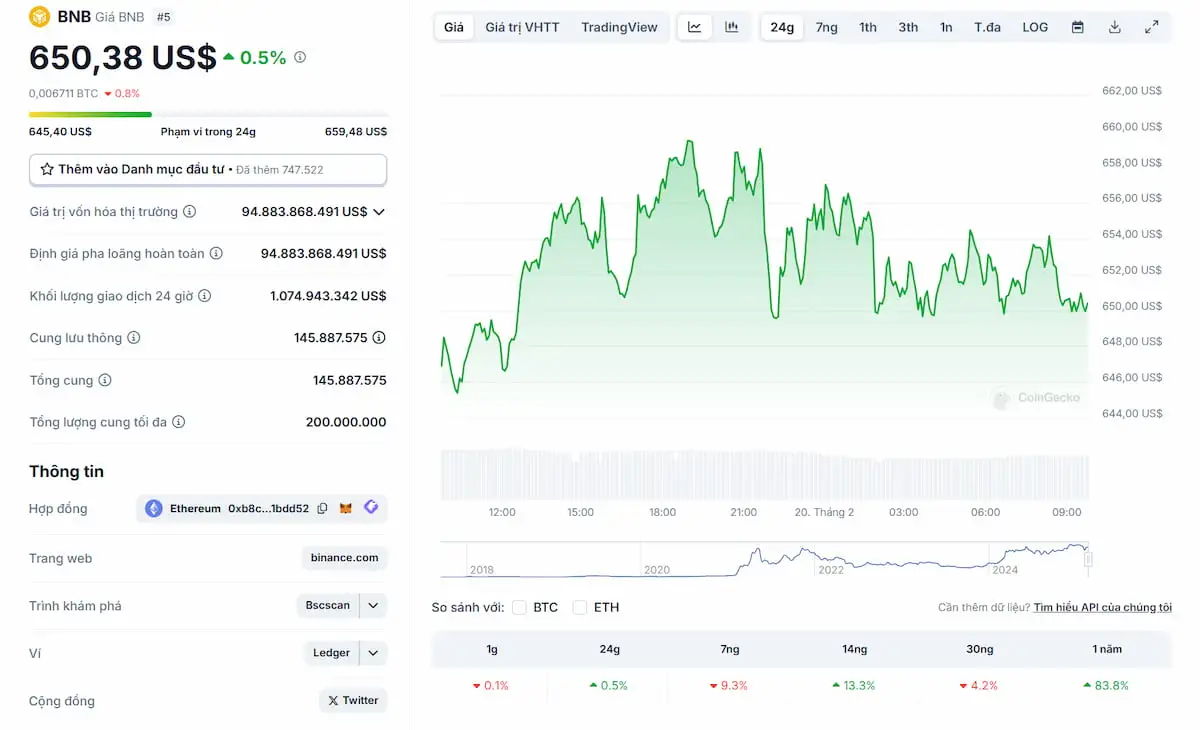The height and width of the screenshot is (730, 1200).
Task: Select the line chart icon
Action: (x=694, y=27)
